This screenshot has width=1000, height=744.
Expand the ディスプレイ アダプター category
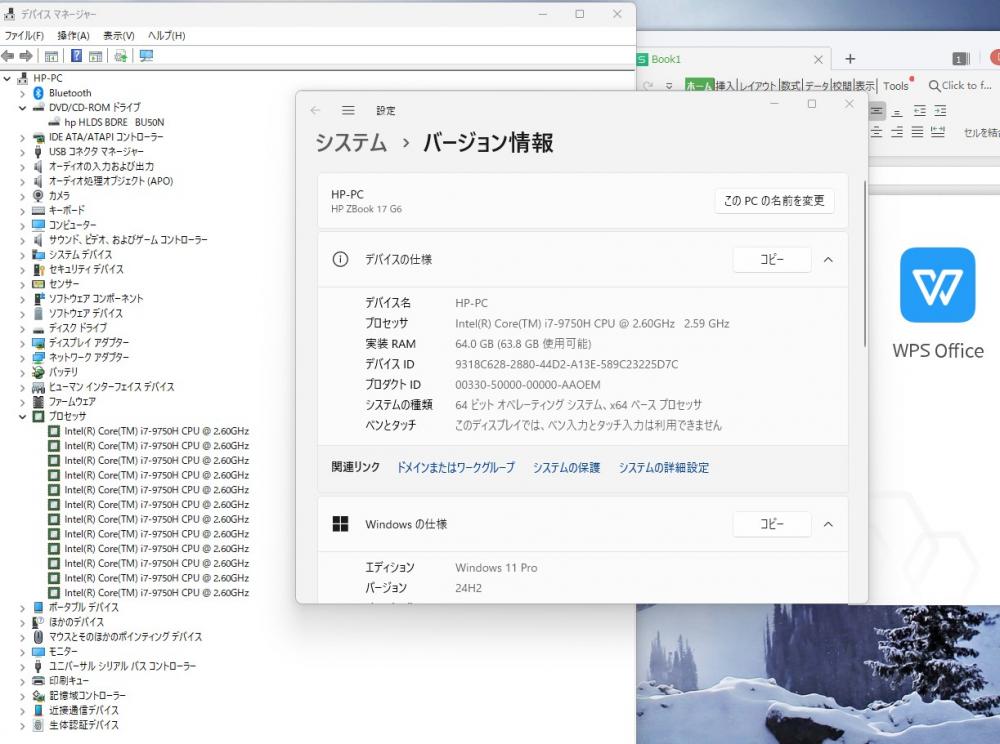22,343
